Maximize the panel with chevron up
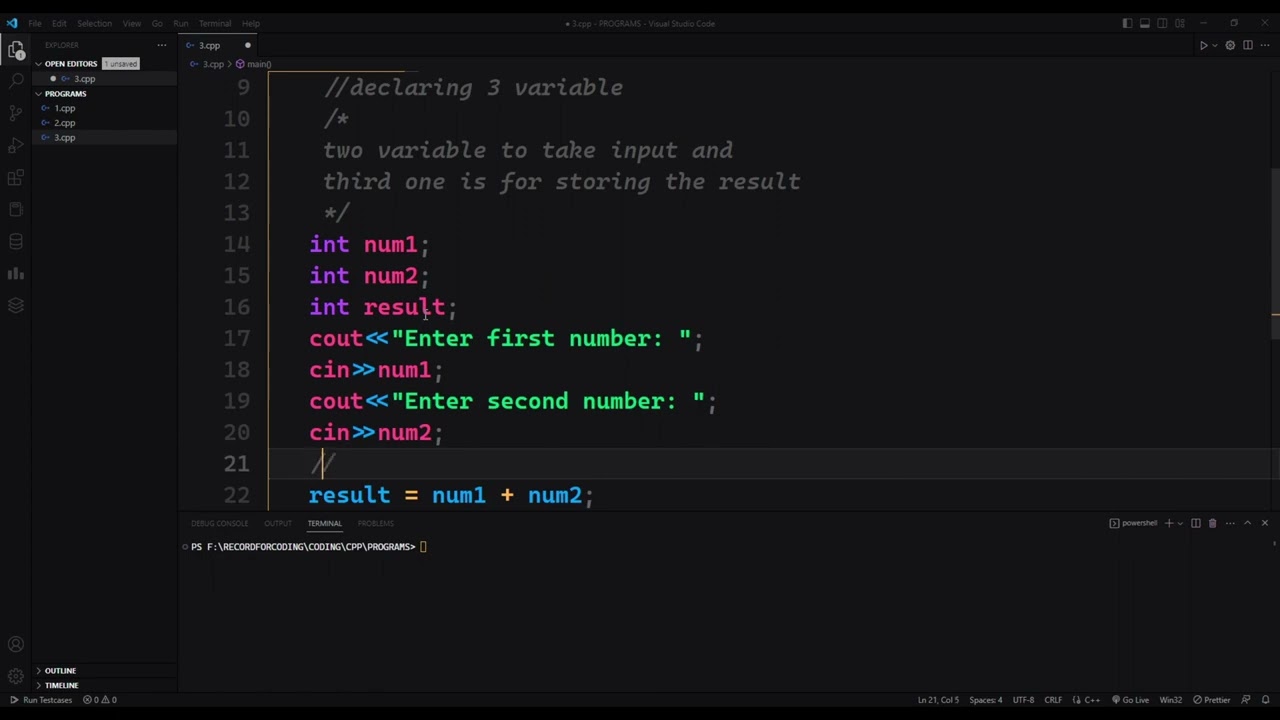This screenshot has width=1280, height=720. pos(1247,523)
